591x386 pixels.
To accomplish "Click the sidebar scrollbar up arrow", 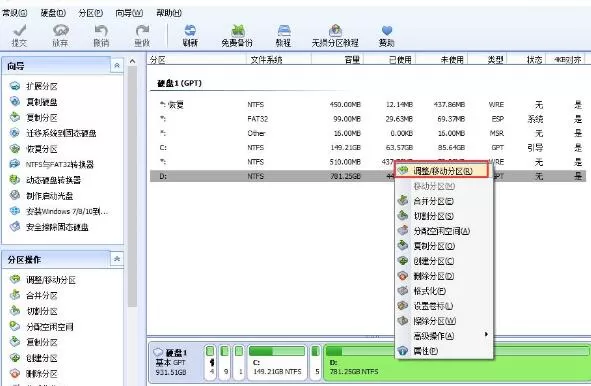I will (132, 61).
